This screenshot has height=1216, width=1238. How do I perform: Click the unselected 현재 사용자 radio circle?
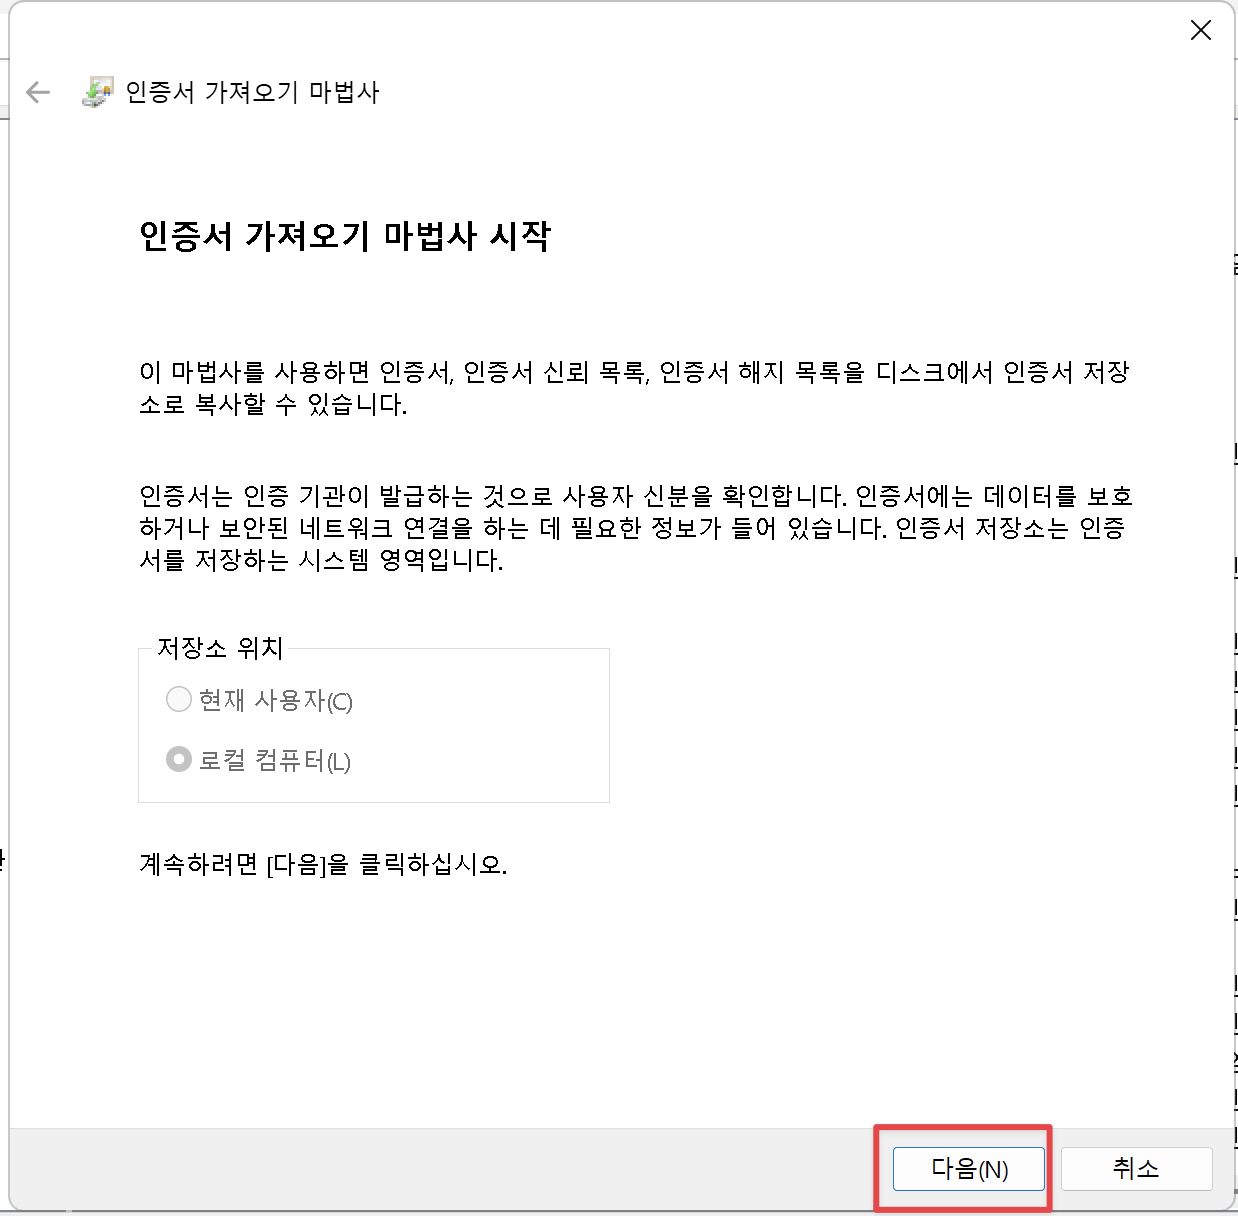tap(178, 699)
